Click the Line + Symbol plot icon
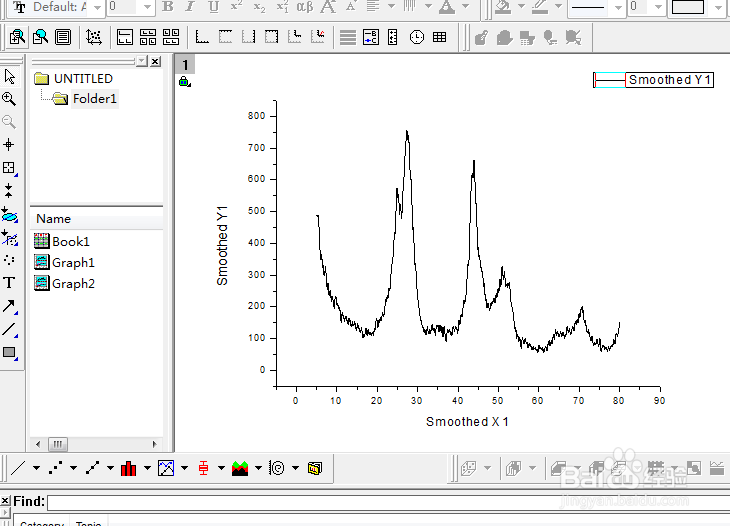This screenshot has height=526, width=730. [92, 468]
